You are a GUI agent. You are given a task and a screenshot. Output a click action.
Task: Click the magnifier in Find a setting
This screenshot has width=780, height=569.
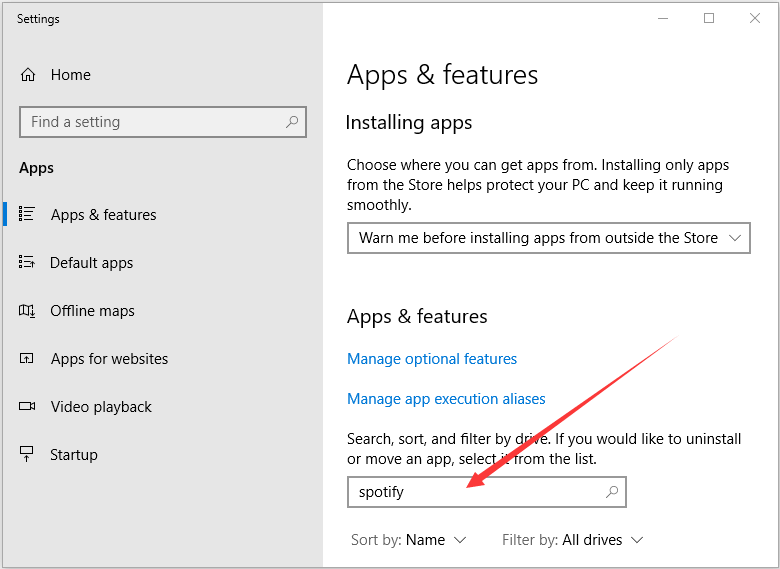292,121
